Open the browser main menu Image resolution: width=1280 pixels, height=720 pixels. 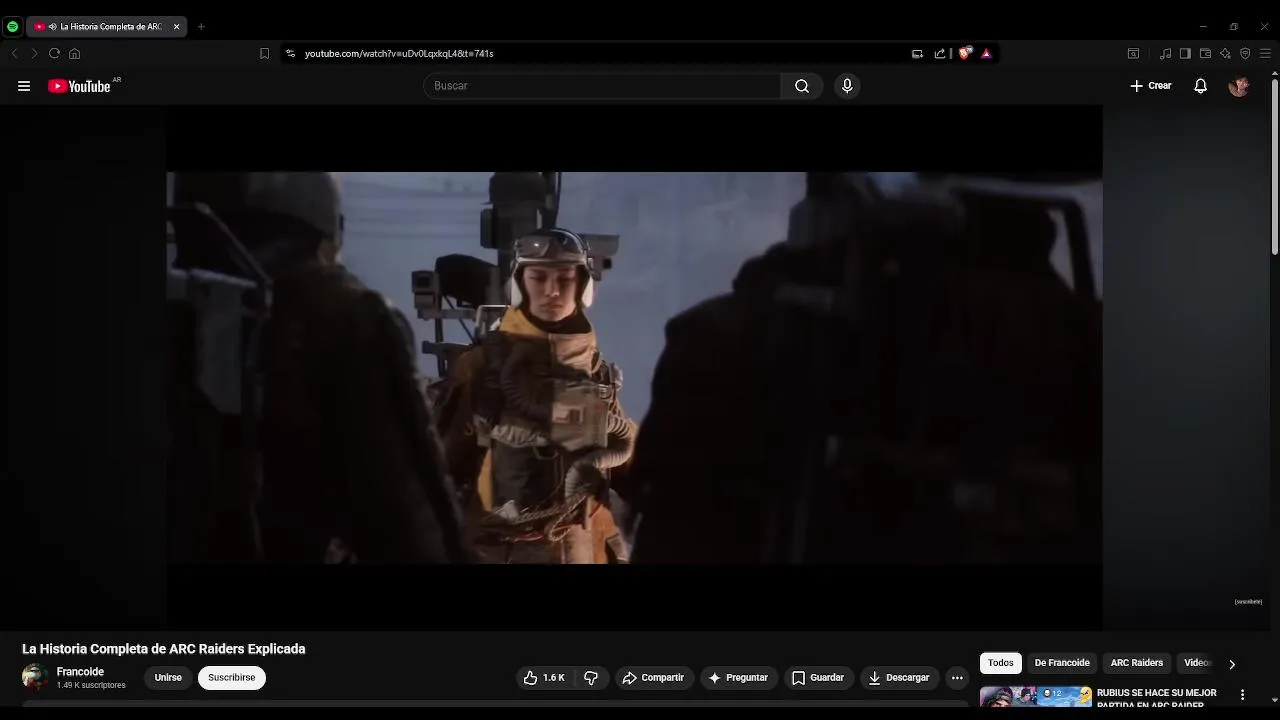[1265, 54]
